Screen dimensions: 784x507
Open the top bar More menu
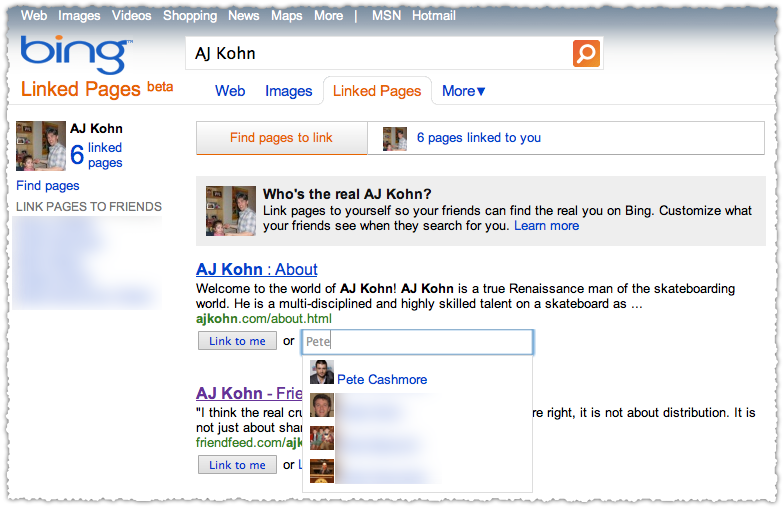[328, 16]
